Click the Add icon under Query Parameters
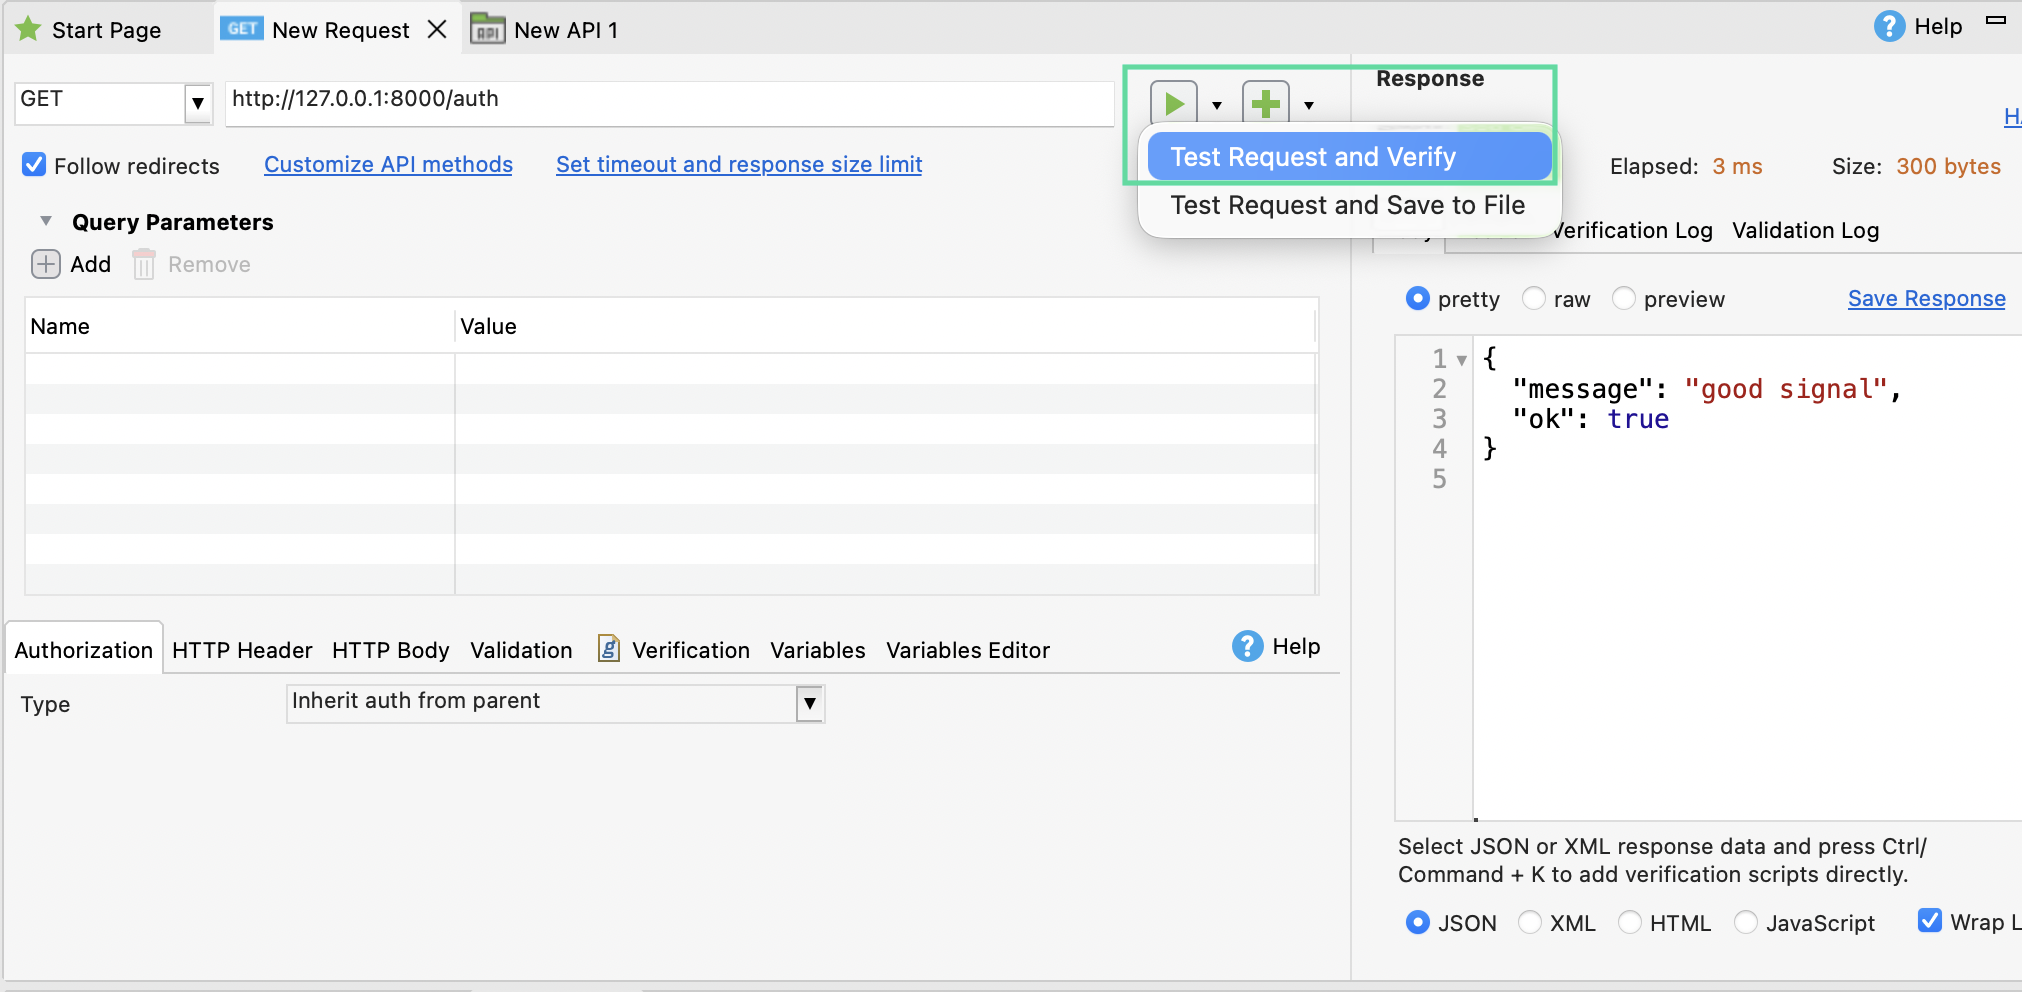Screen dimensions: 2022x992 (45, 264)
